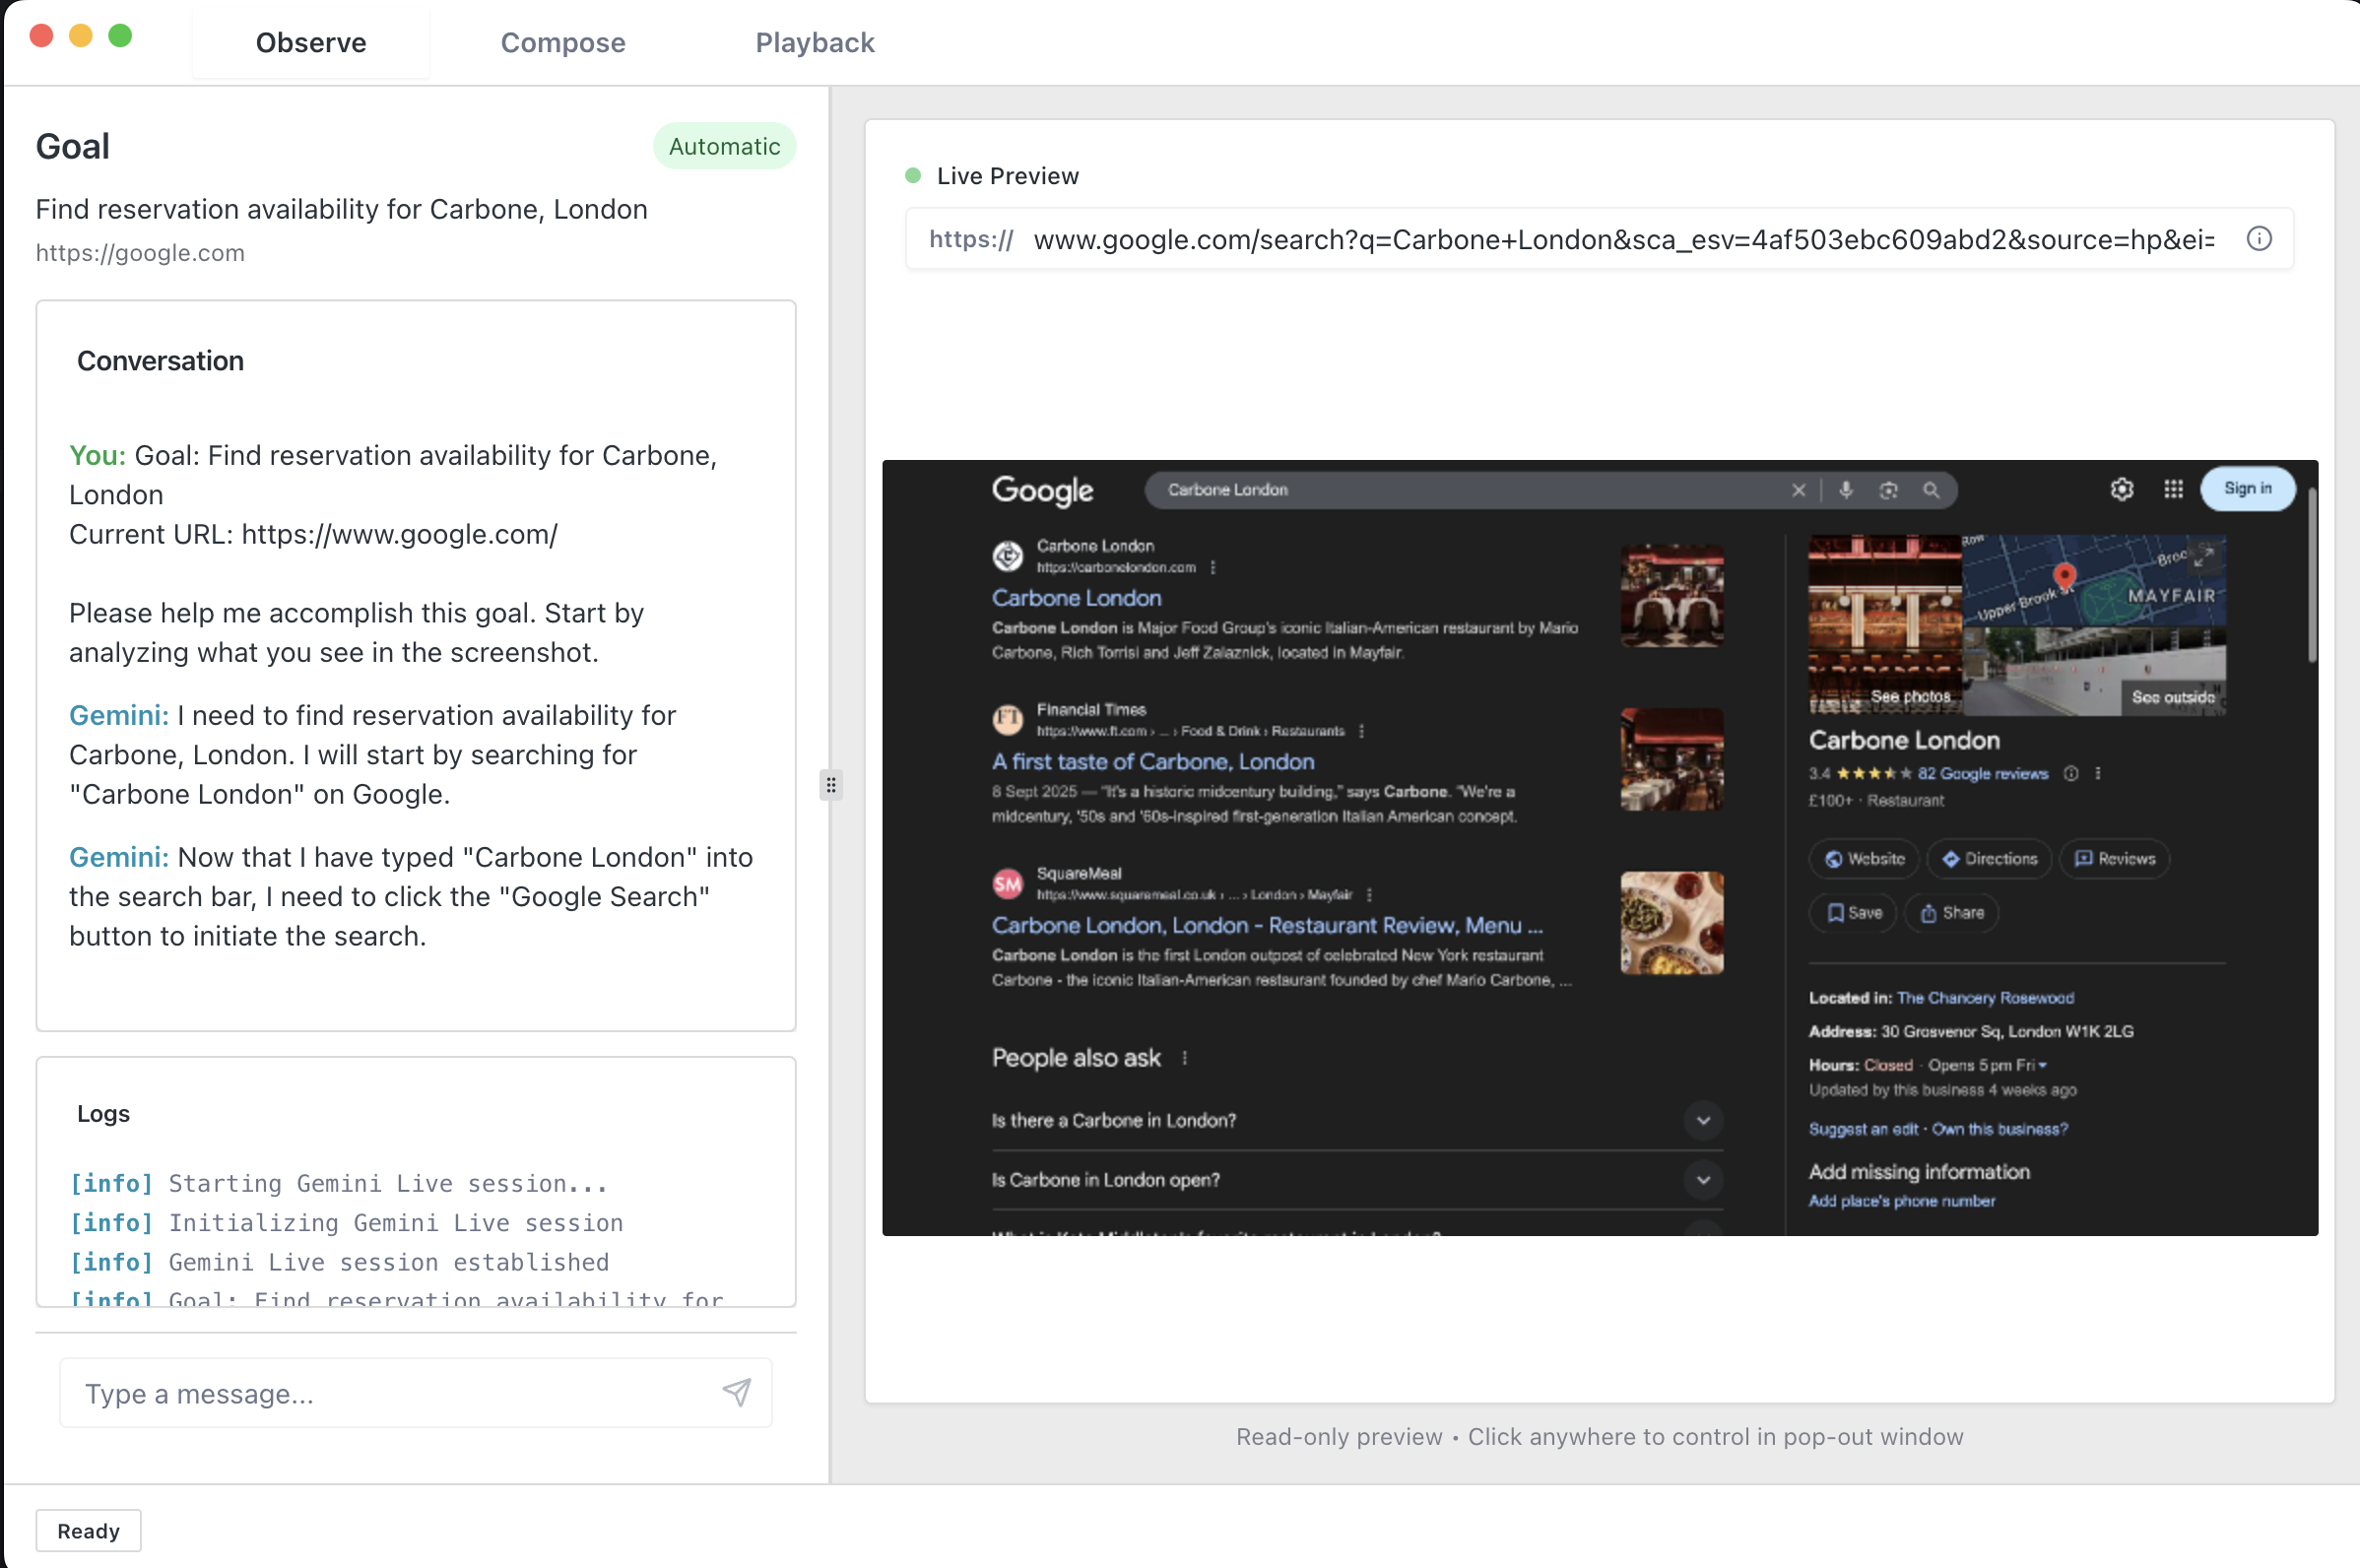Switch to the Compose tab
The image size is (2360, 1568).
pos(563,42)
